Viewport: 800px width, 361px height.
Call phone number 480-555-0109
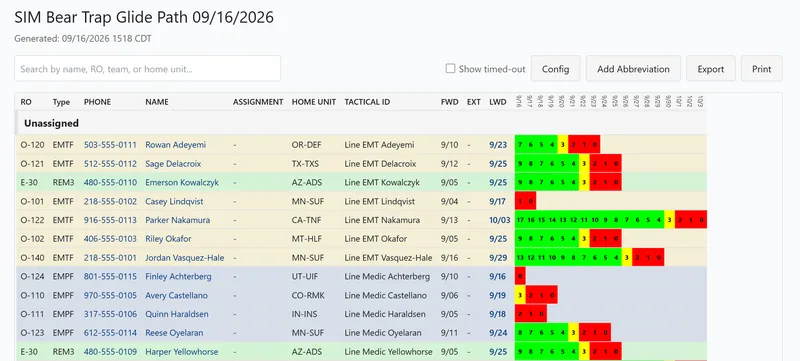click(110, 352)
